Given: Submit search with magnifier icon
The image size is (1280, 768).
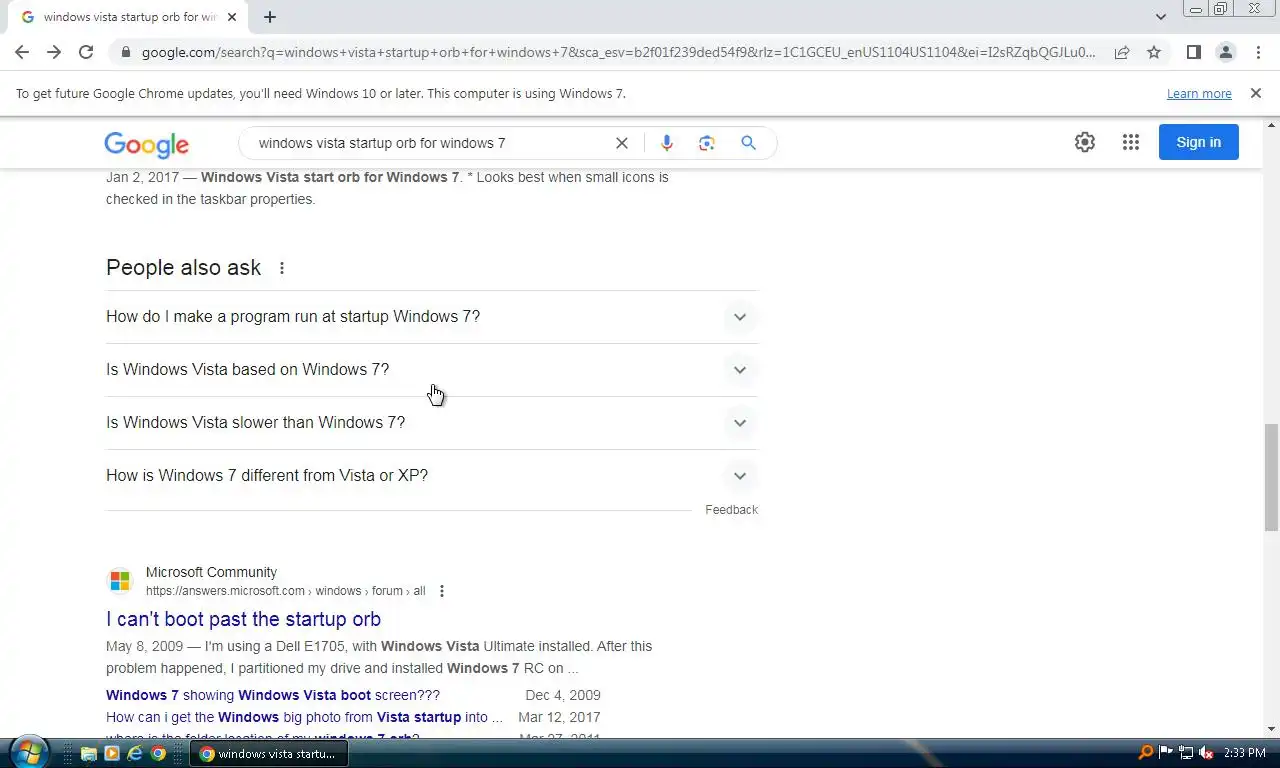Looking at the screenshot, I should tap(748, 143).
